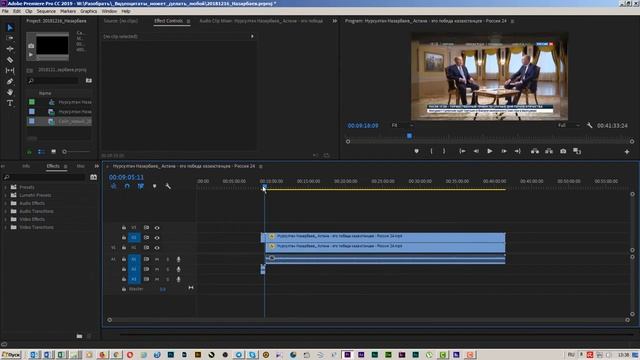Viewport: 640px width, 360px height.
Task: Toggle visibility eye of track V3
Action: tap(157, 228)
